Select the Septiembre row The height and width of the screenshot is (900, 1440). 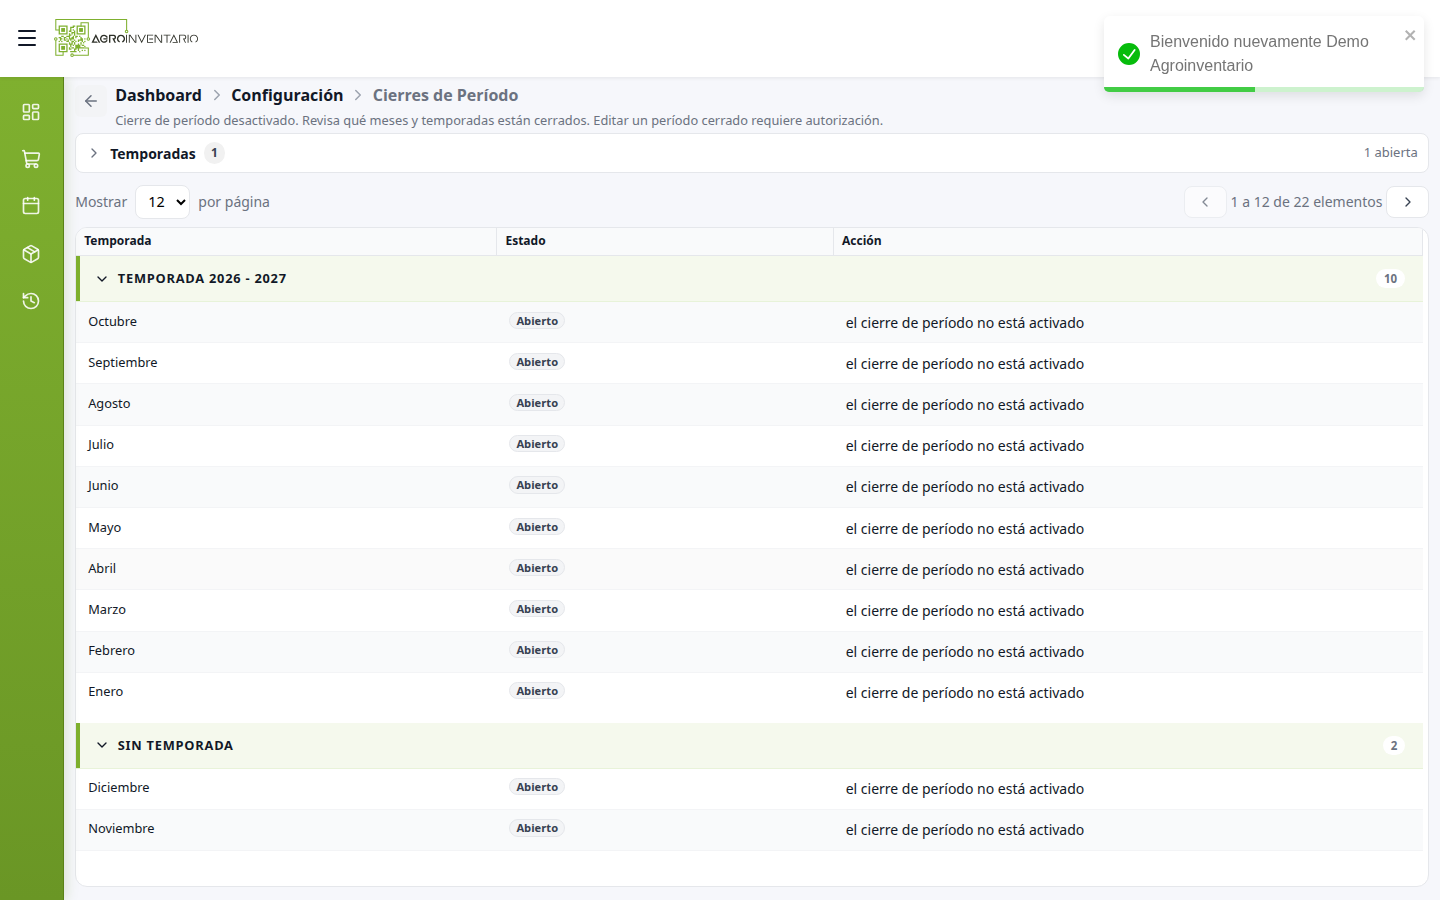click(750, 363)
